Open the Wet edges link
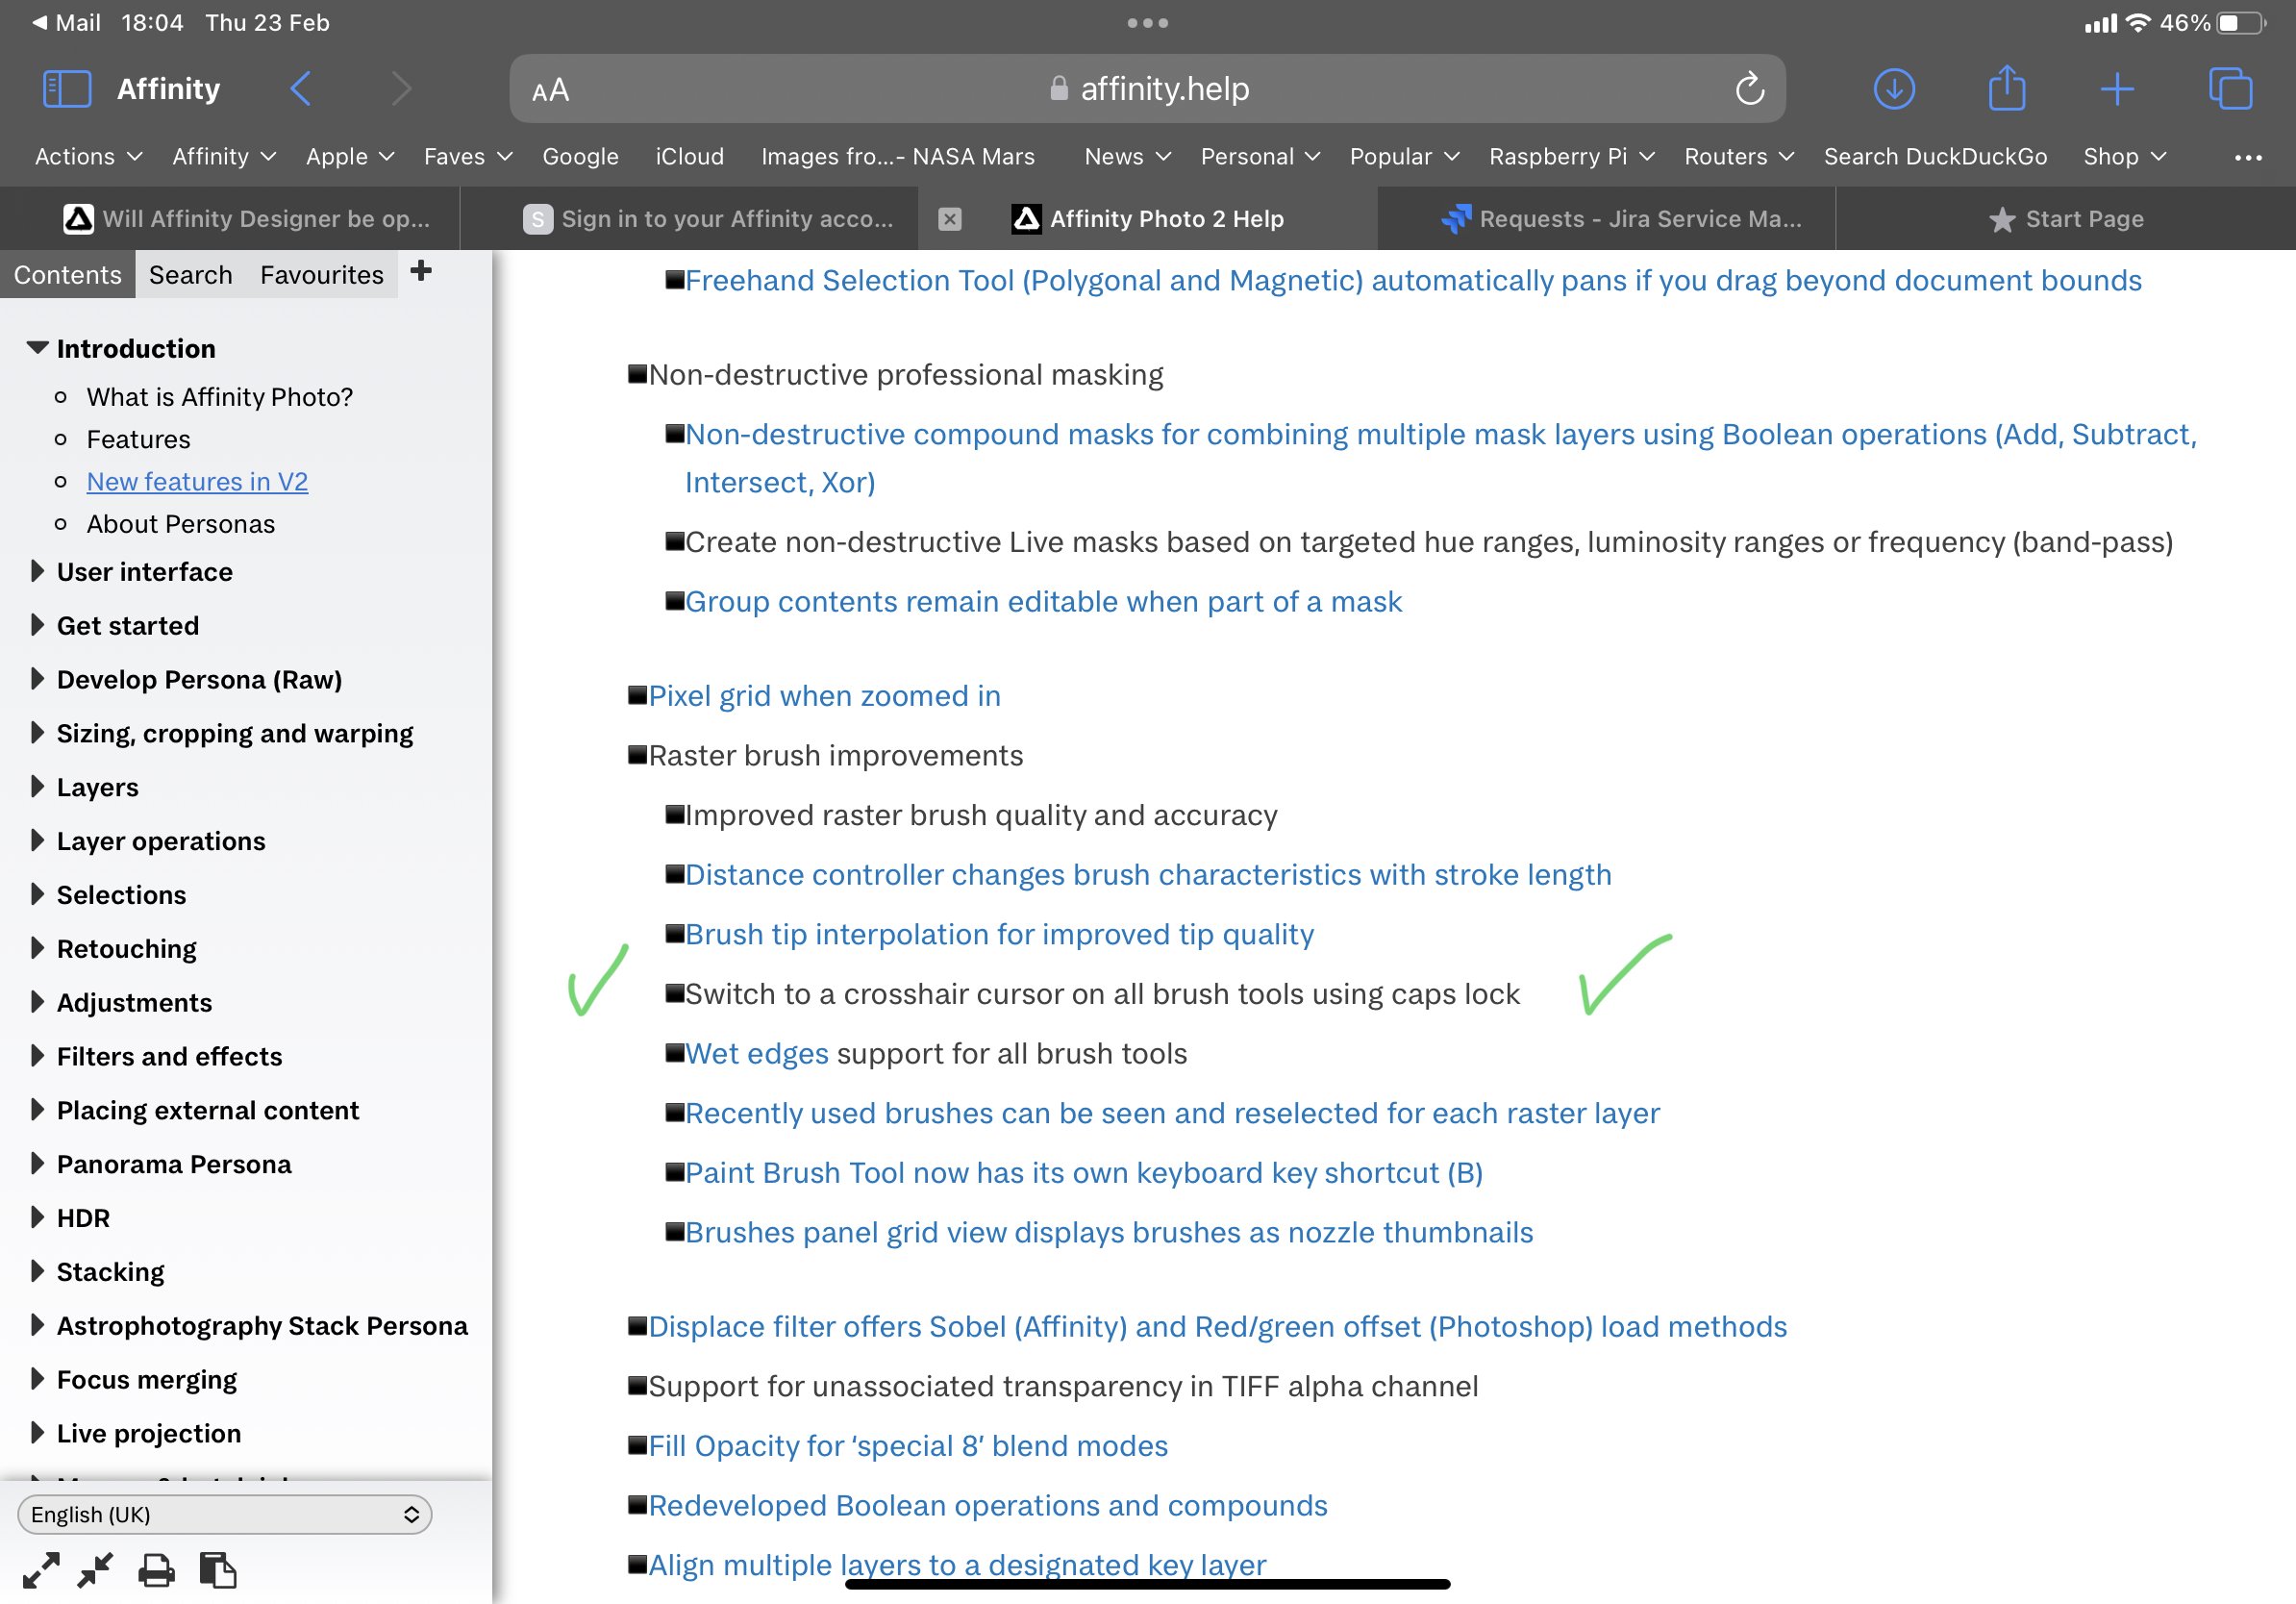 click(756, 1054)
